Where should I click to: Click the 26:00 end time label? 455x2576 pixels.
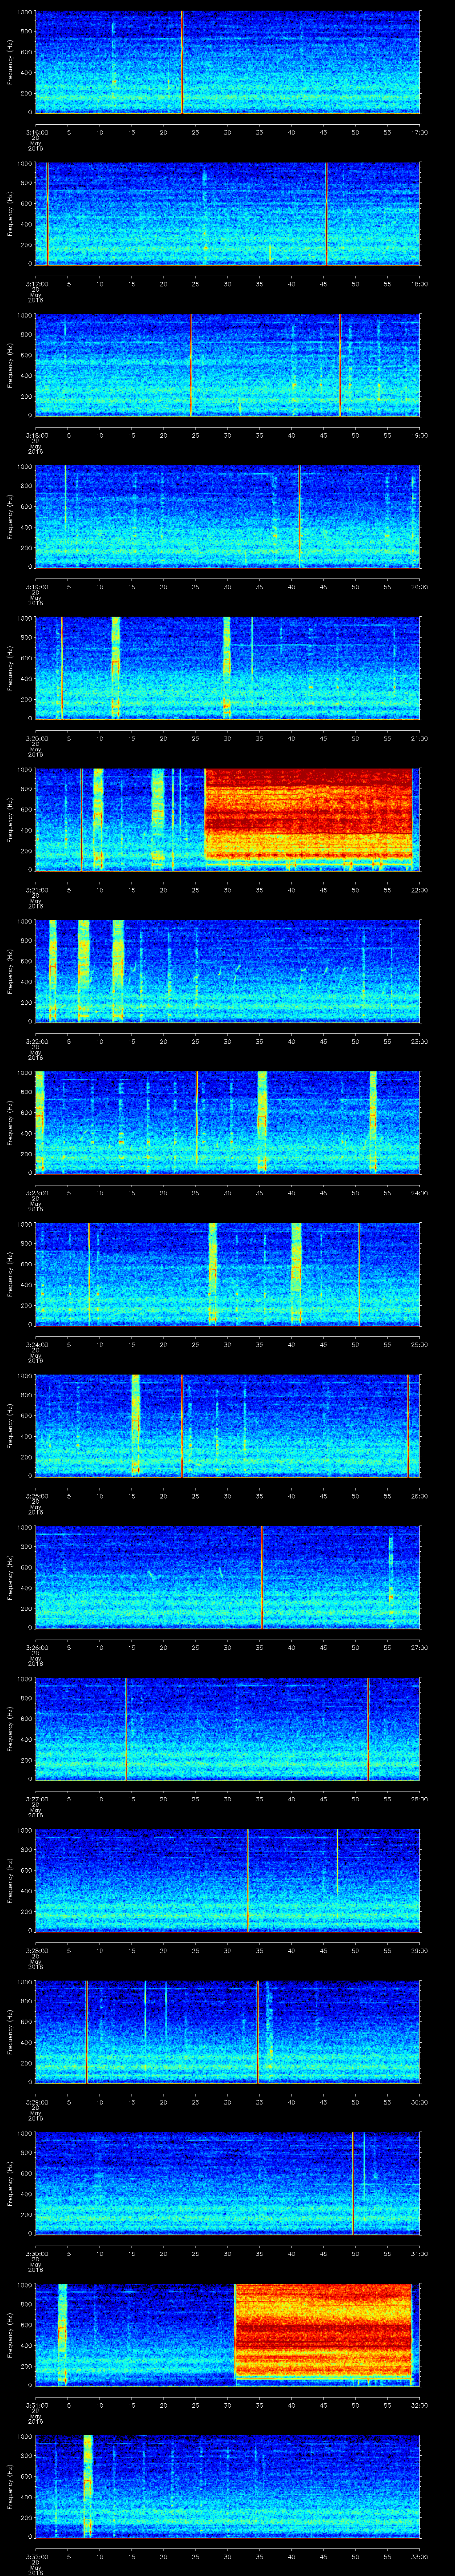tap(420, 1496)
